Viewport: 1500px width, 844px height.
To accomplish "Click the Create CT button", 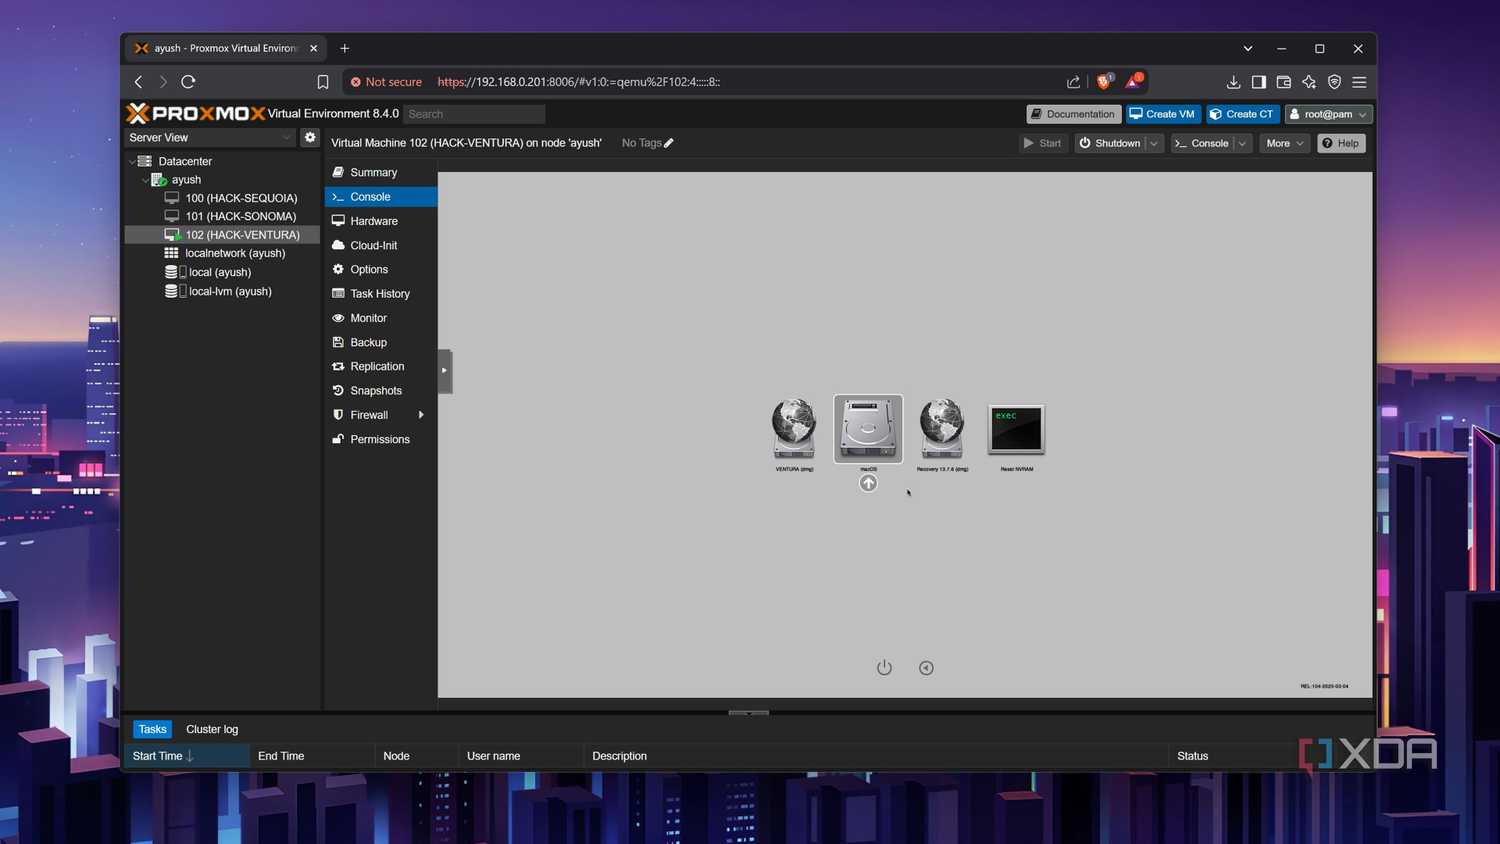I will [1242, 114].
